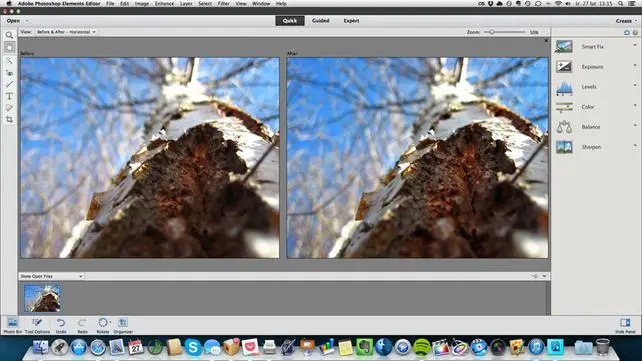
Task: Select the Zoom magnifier tool
Action: 9,36
